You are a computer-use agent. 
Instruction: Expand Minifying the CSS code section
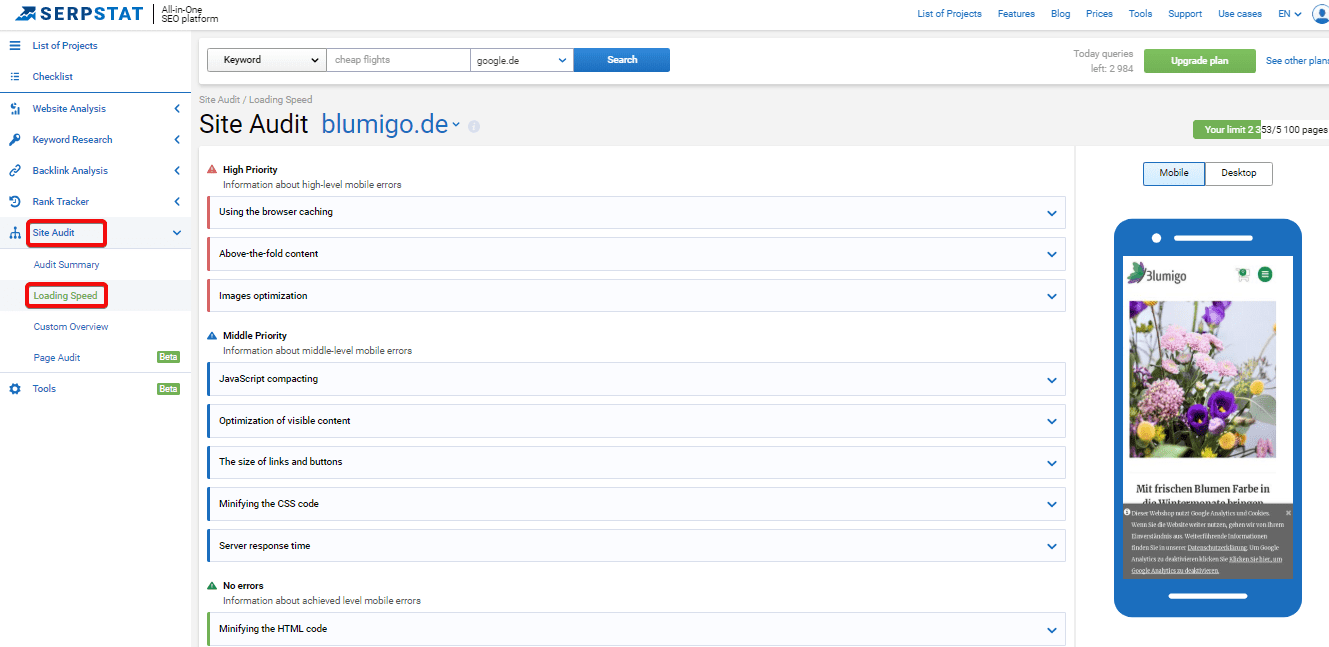tap(1052, 504)
